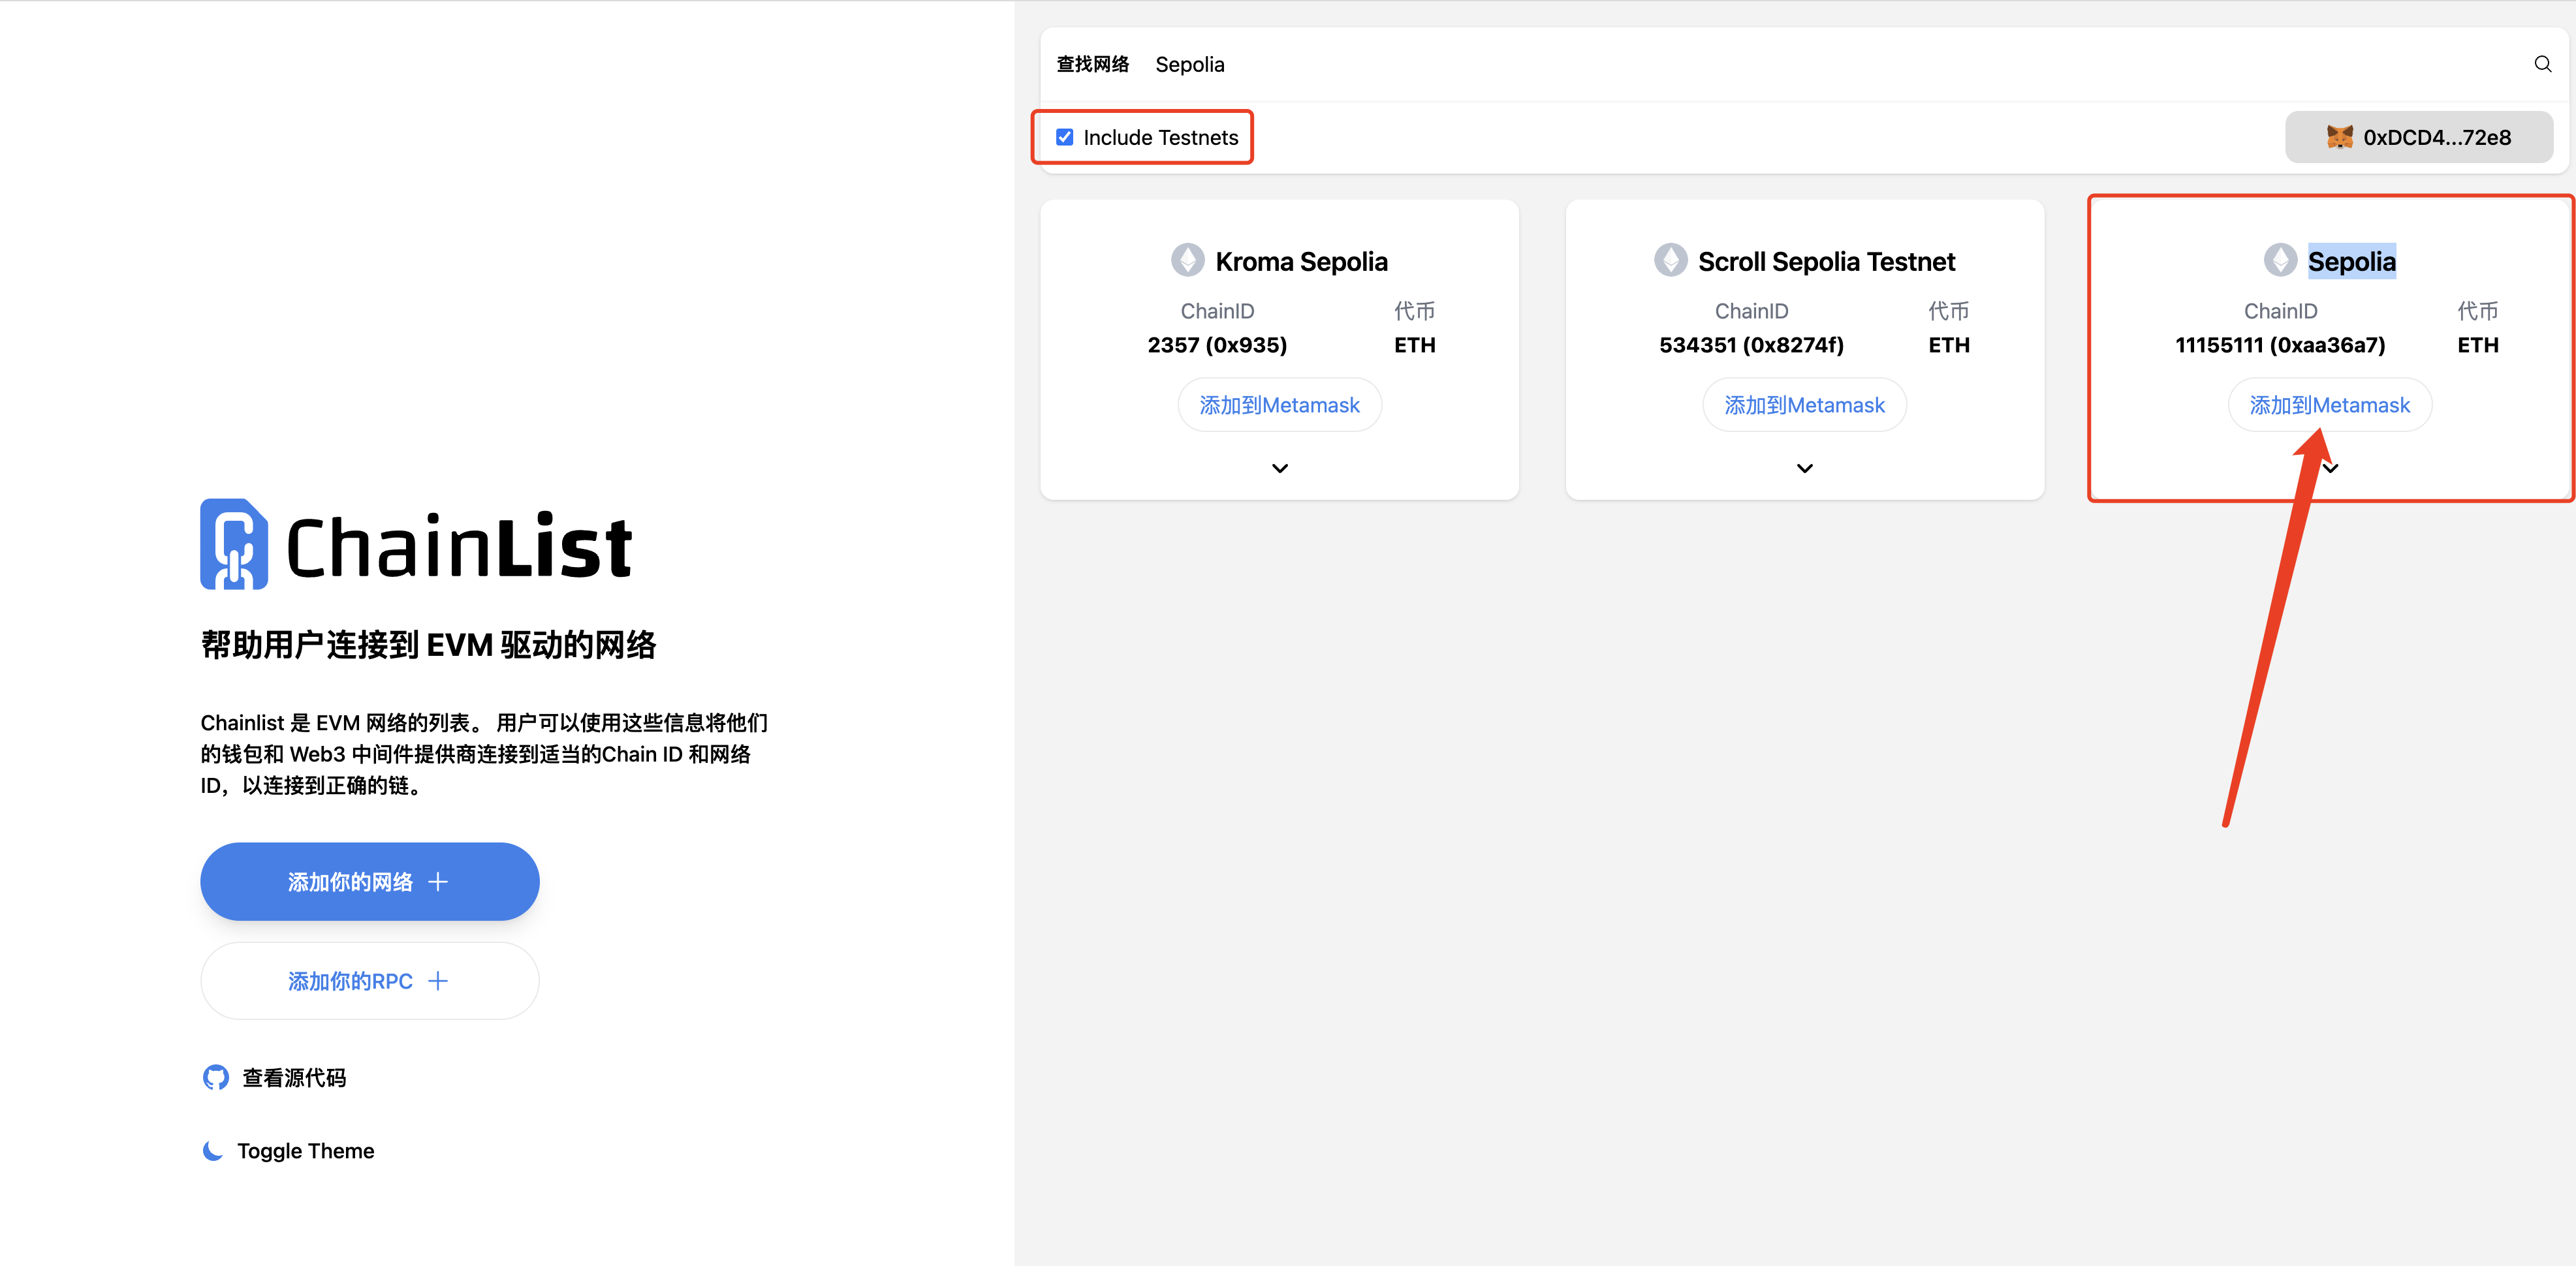Click the Sepolia card Ethereum icon
The height and width of the screenshot is (1266, 2576).
pos(2280,260)
